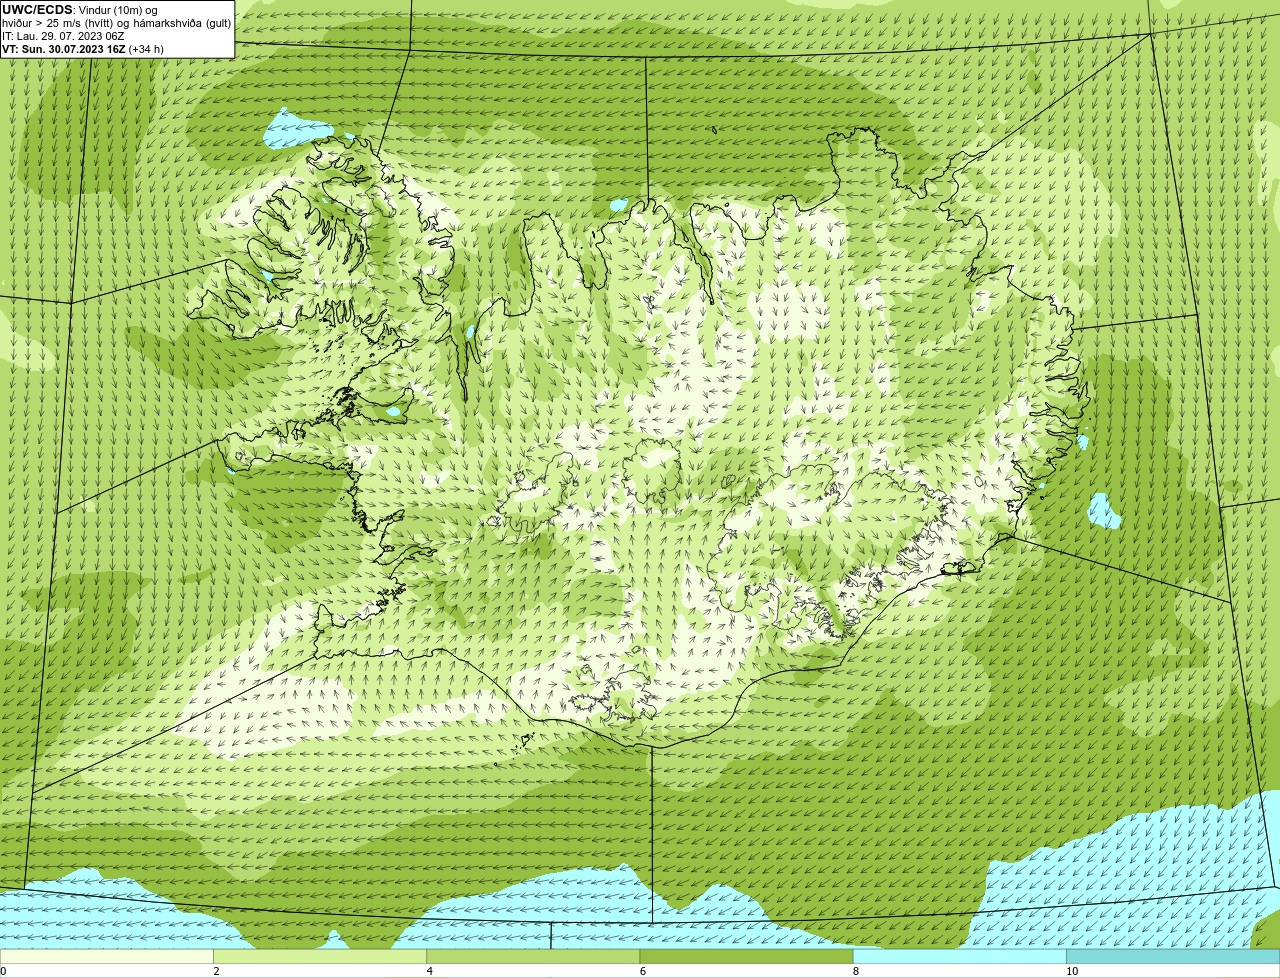Viewport: 1280px width, 978px height.
Task: Click the legend scale label '6'
Action: tap(642, 971)
